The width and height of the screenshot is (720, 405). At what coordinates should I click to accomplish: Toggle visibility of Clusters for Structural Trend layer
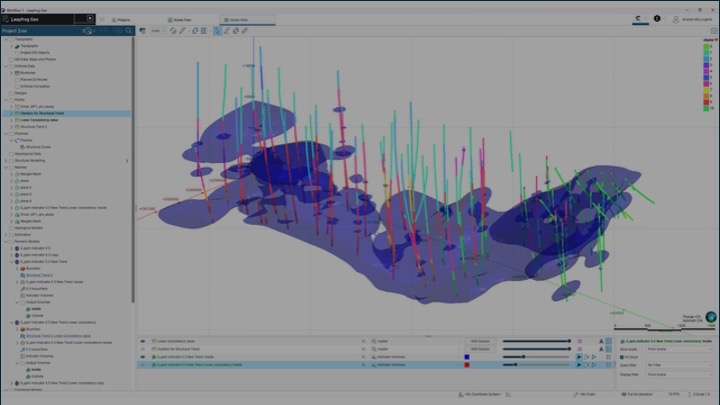coord(143,349)
